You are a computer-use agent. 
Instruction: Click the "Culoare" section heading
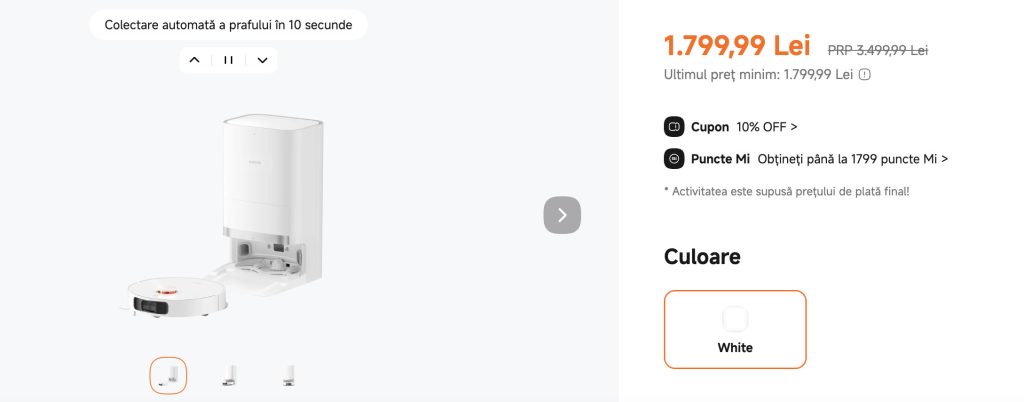pyautogui.click(x=702, y=257)
